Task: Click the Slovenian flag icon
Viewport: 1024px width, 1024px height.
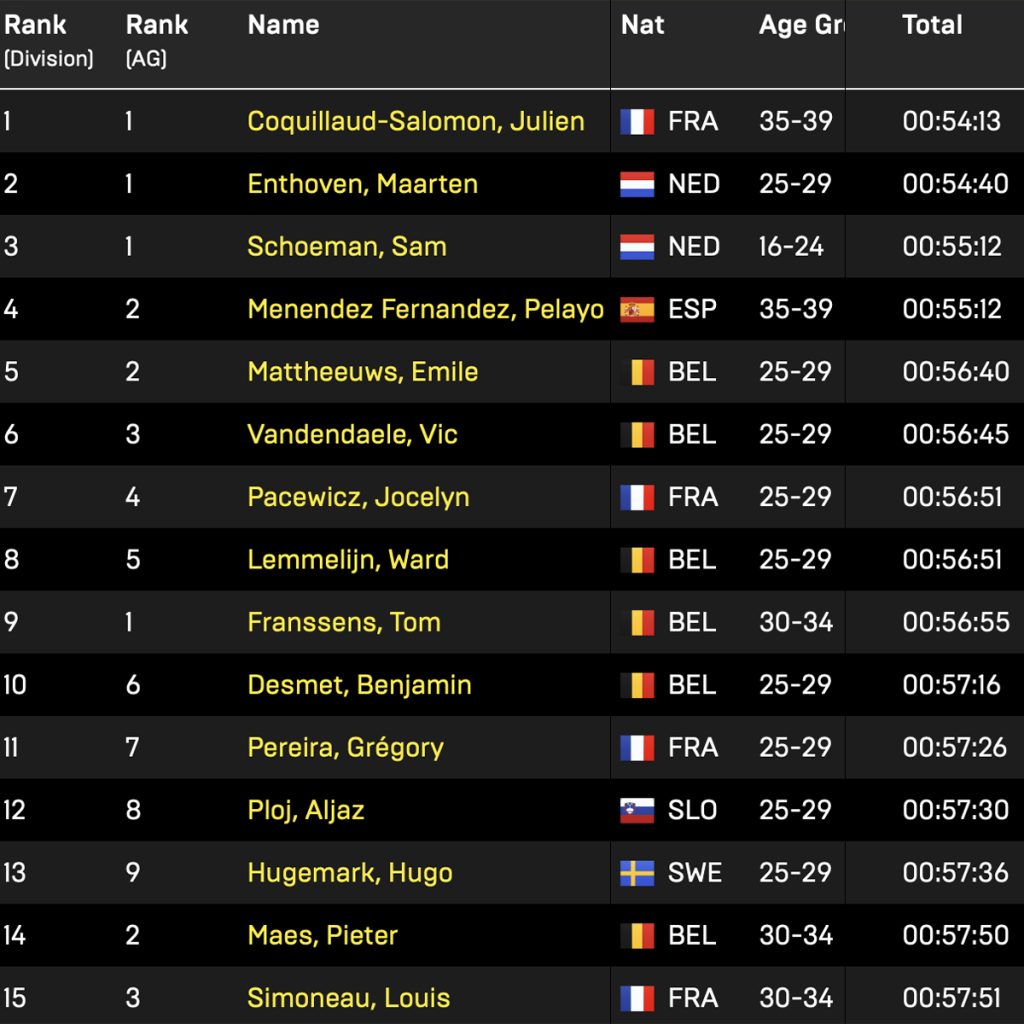Action: pos(637,810)
